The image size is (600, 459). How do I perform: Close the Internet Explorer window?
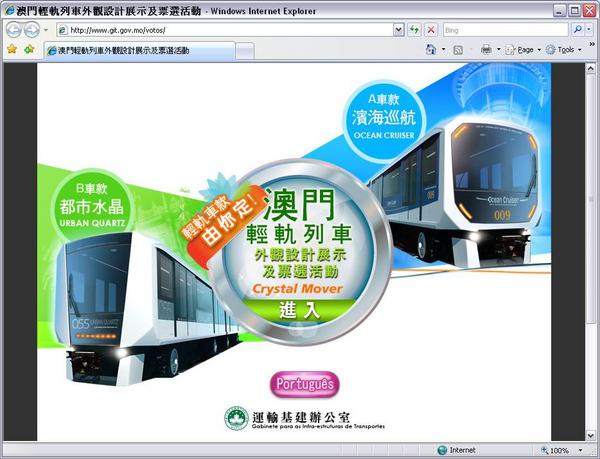point(590,10)
